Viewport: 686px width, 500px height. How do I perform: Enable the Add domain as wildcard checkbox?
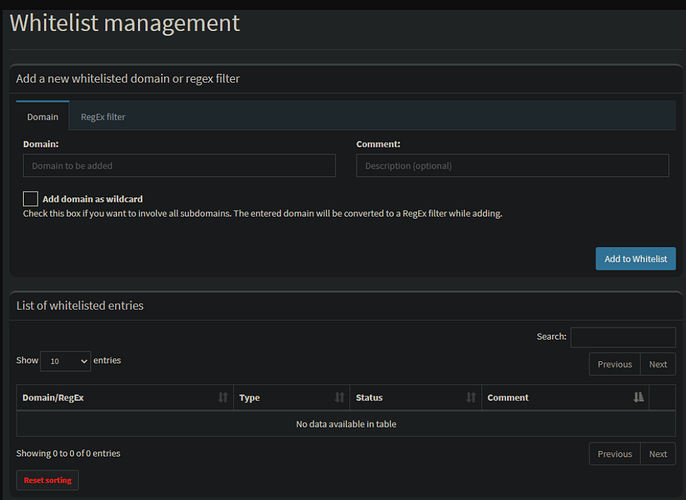point(31,199)
